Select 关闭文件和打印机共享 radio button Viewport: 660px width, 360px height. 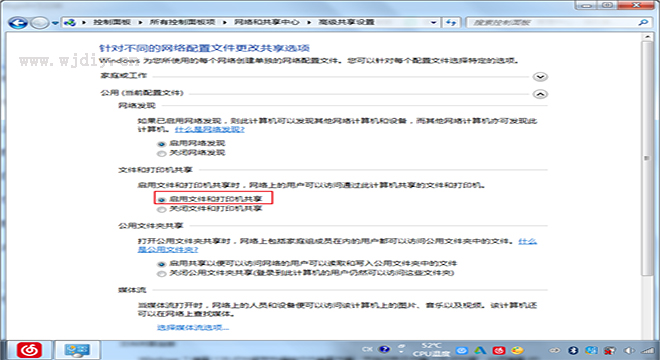161,209
